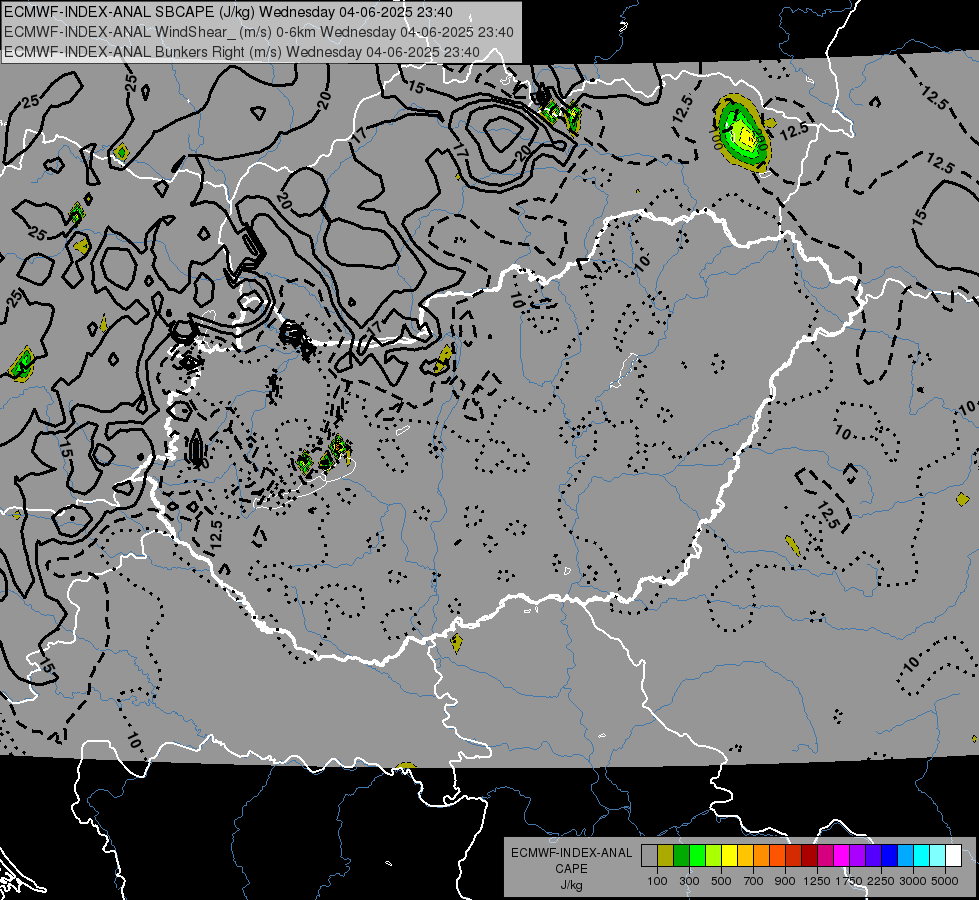The height and width of the screenshot is (900, 979).
Task: Select the brick red legend swatch after 900
Action: point(794,856)
